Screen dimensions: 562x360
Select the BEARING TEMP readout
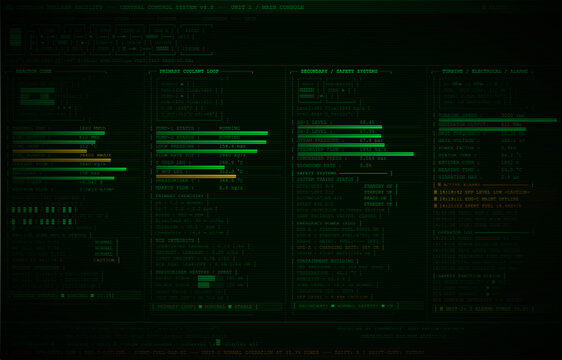pyautogui.click(x=480, y=170)
